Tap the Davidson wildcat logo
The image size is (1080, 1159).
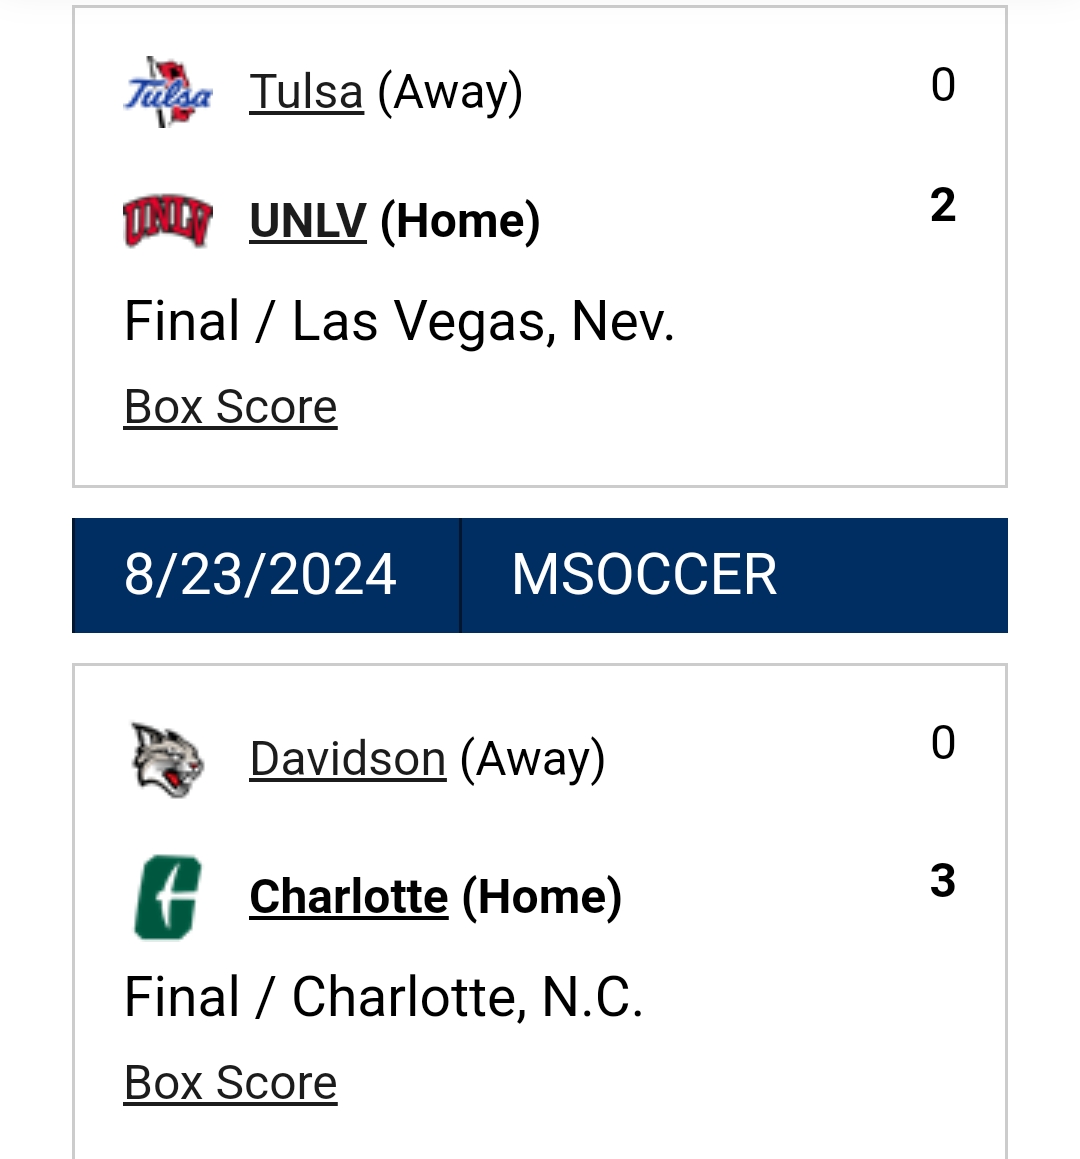coord(168,759)
